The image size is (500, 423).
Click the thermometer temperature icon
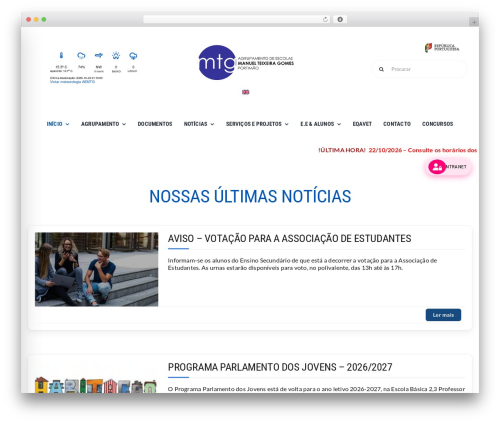point(61,55)
